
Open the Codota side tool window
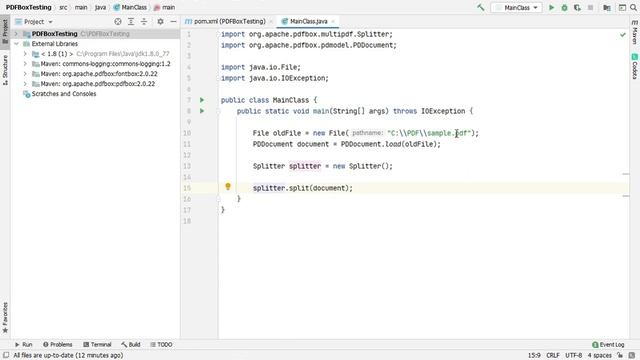click(x=635, y=67)
